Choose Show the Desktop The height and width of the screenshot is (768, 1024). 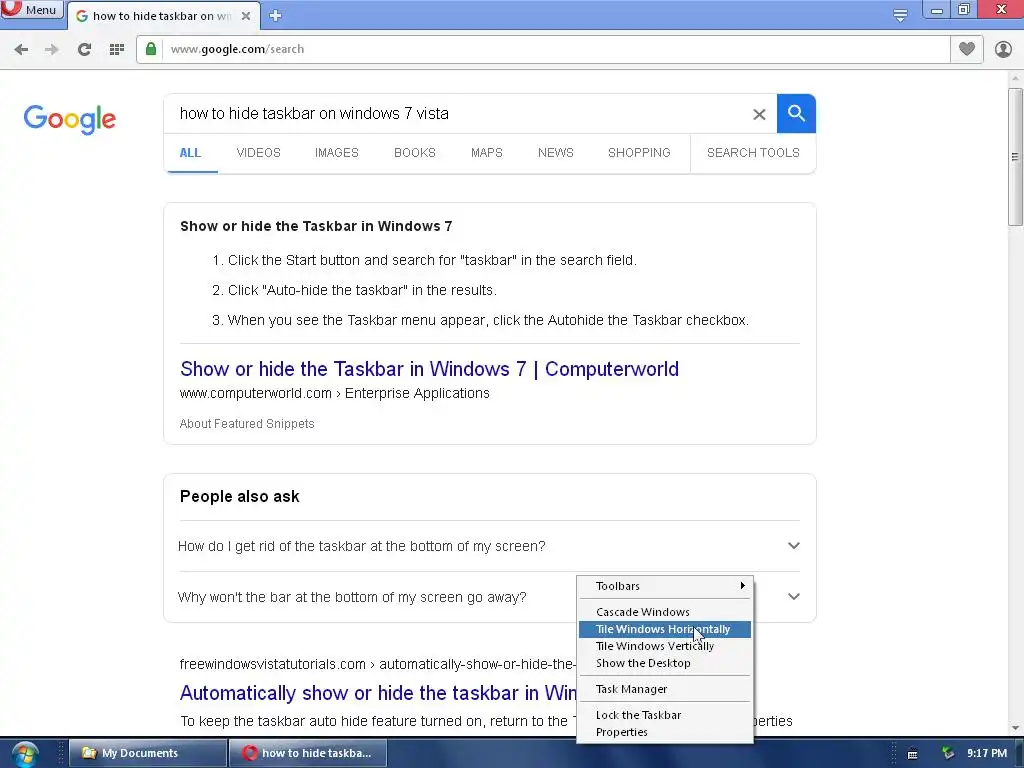tap(665, 663)
